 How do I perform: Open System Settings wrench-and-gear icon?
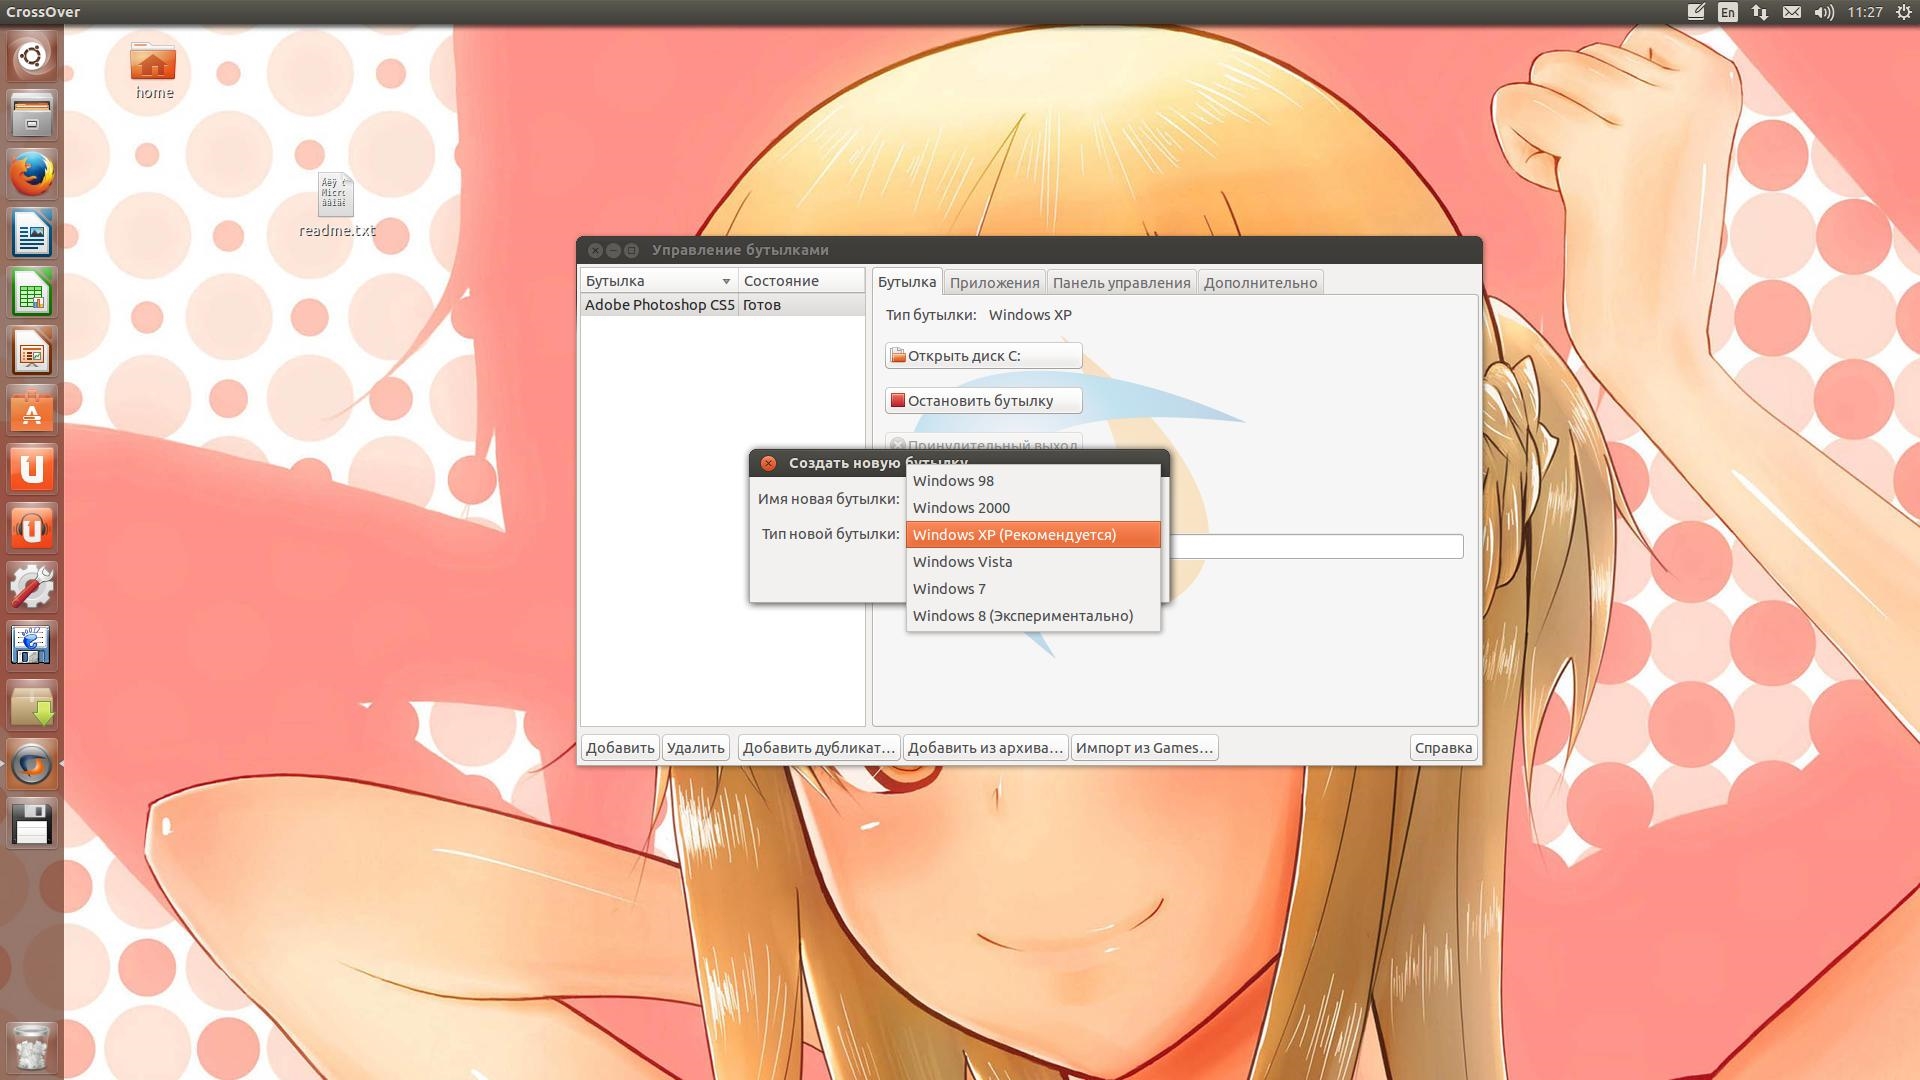click(32, 587)
